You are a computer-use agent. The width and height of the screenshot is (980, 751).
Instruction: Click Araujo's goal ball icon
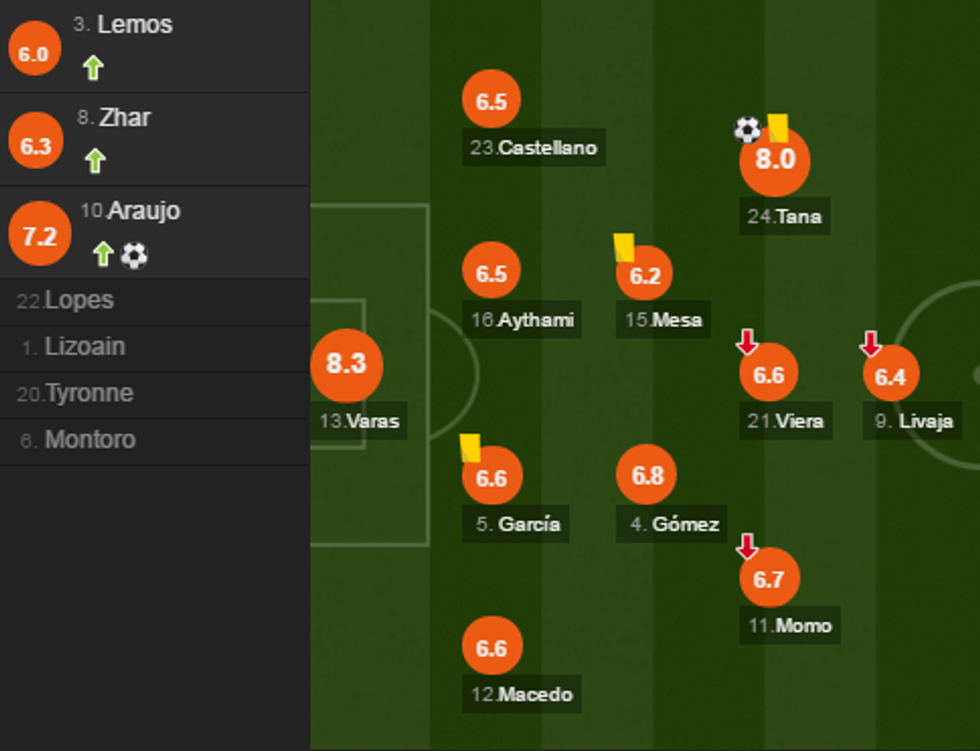[134, 255]
